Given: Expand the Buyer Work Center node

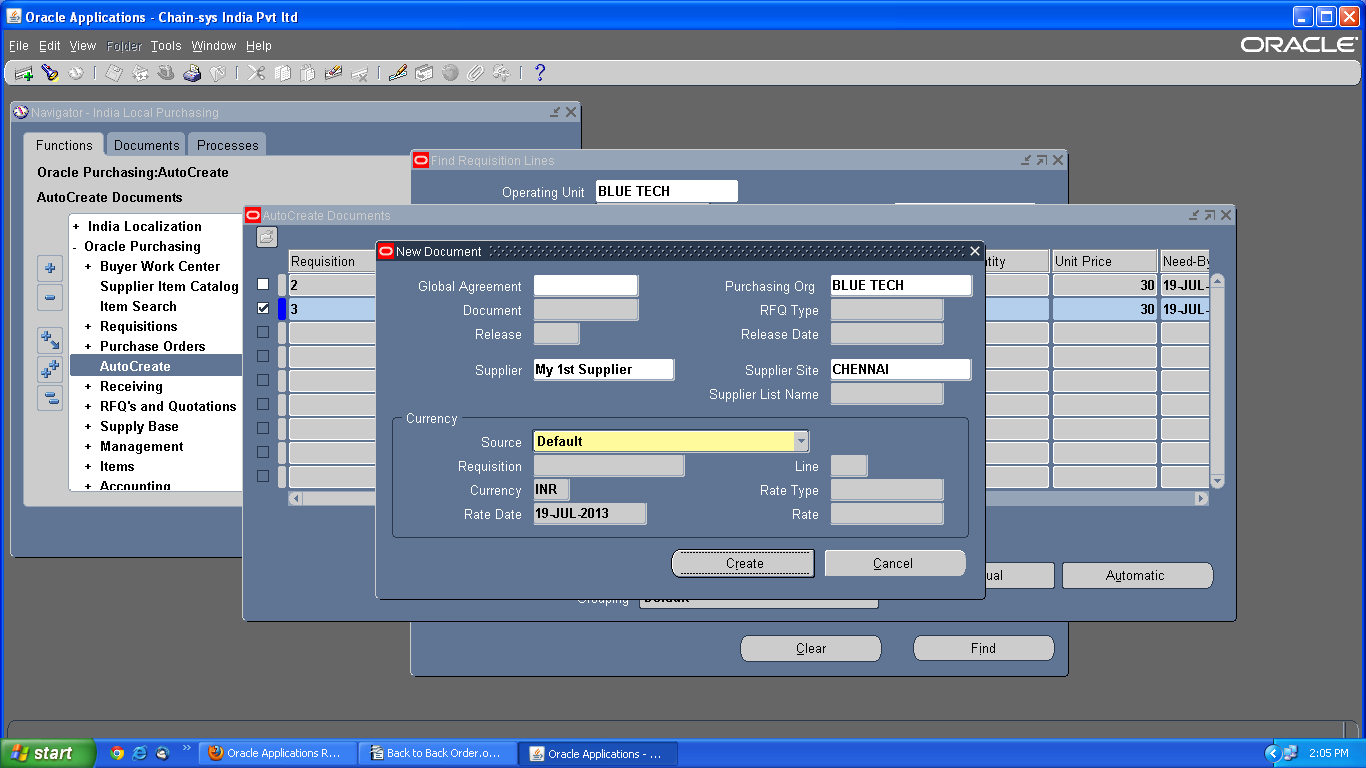Looking at the screenshot, I should [x=88, y=267].
